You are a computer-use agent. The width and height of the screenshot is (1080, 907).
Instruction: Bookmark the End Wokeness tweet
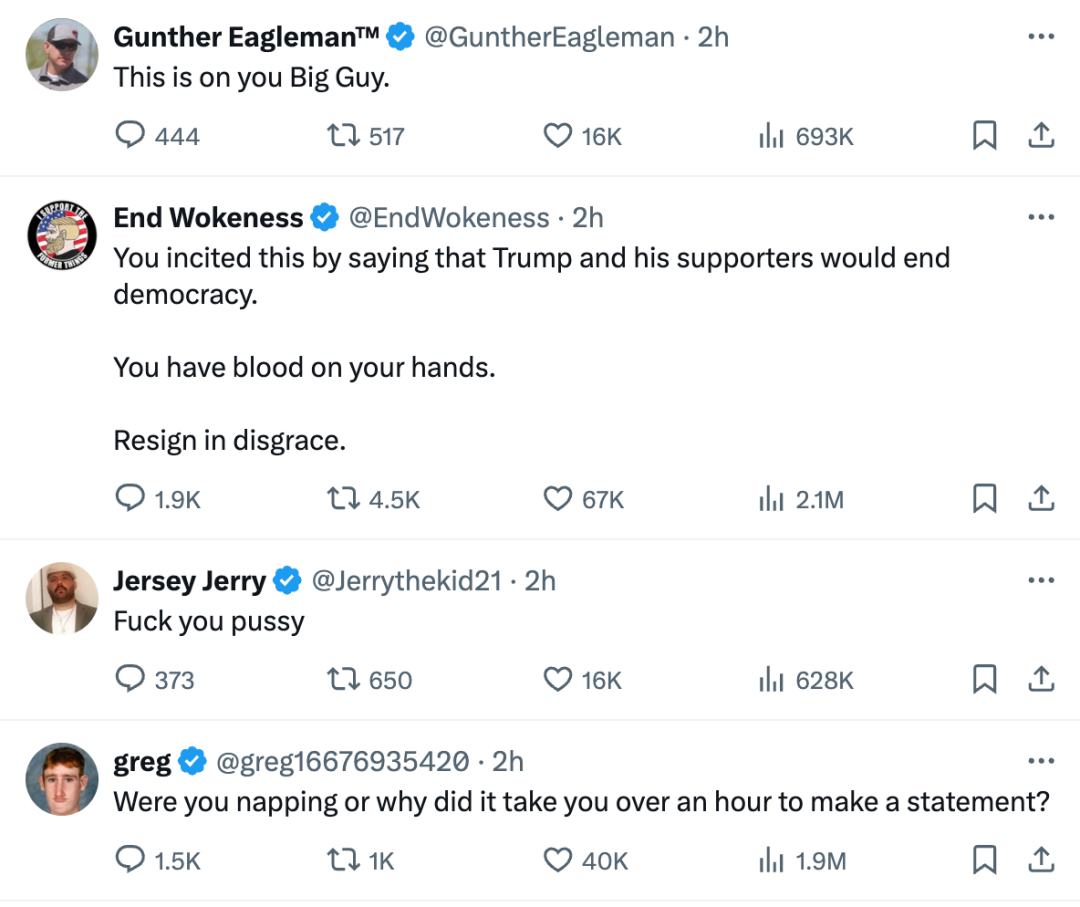[984, 499]
